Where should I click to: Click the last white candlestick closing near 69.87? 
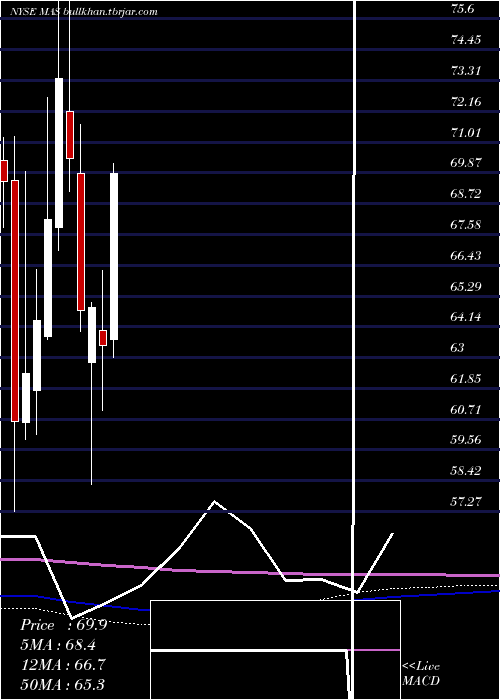click(x=114, y=257)
